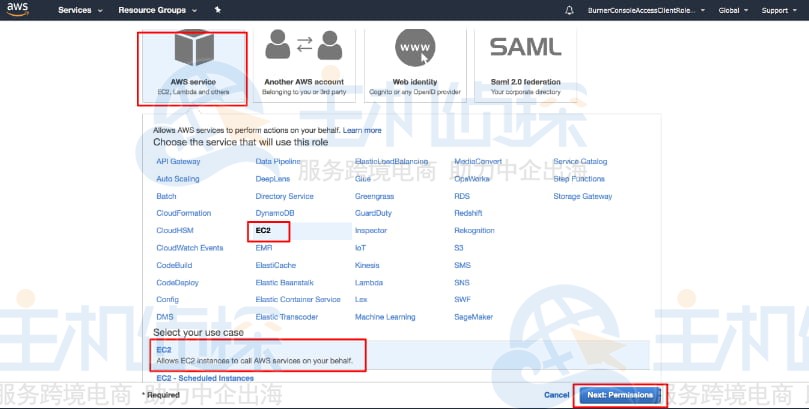The height and width of the screenshot is (409, 809).
Task: Open the Support menu
Action: 780,10
